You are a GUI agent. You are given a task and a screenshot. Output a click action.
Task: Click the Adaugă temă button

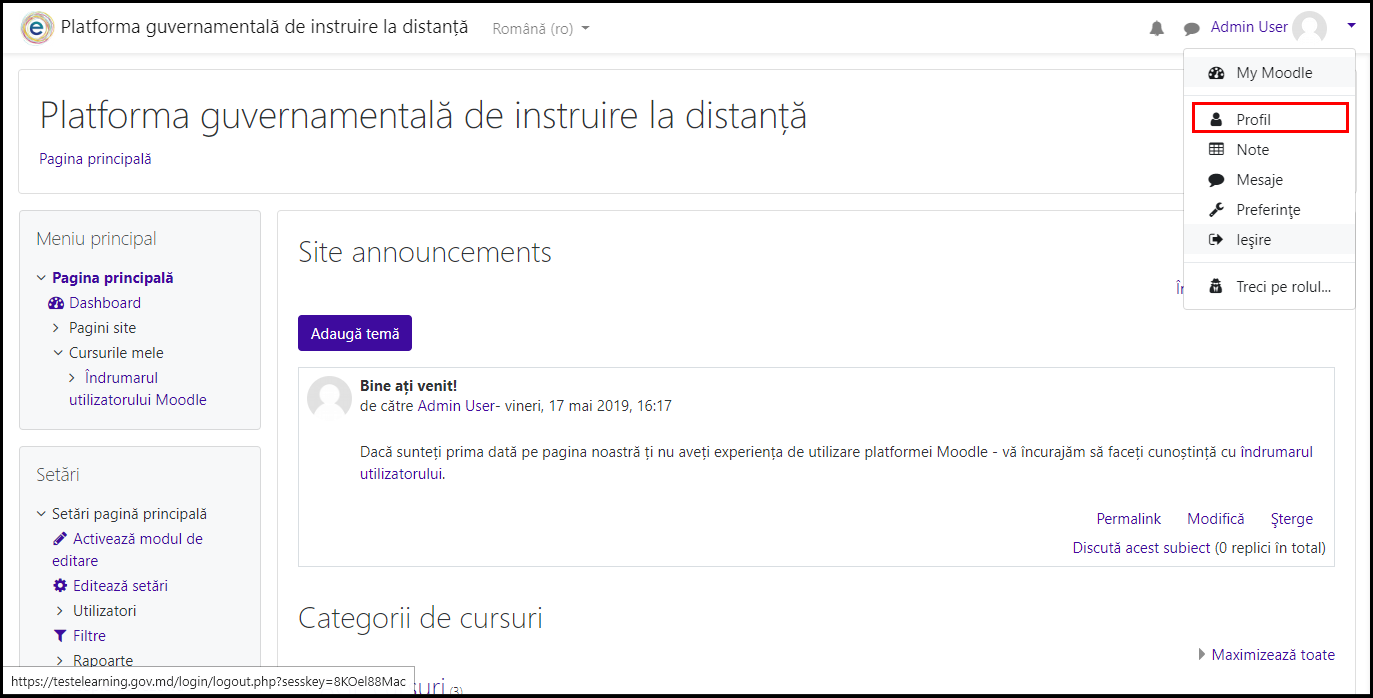pyautogui.click(x=355, y=334)
